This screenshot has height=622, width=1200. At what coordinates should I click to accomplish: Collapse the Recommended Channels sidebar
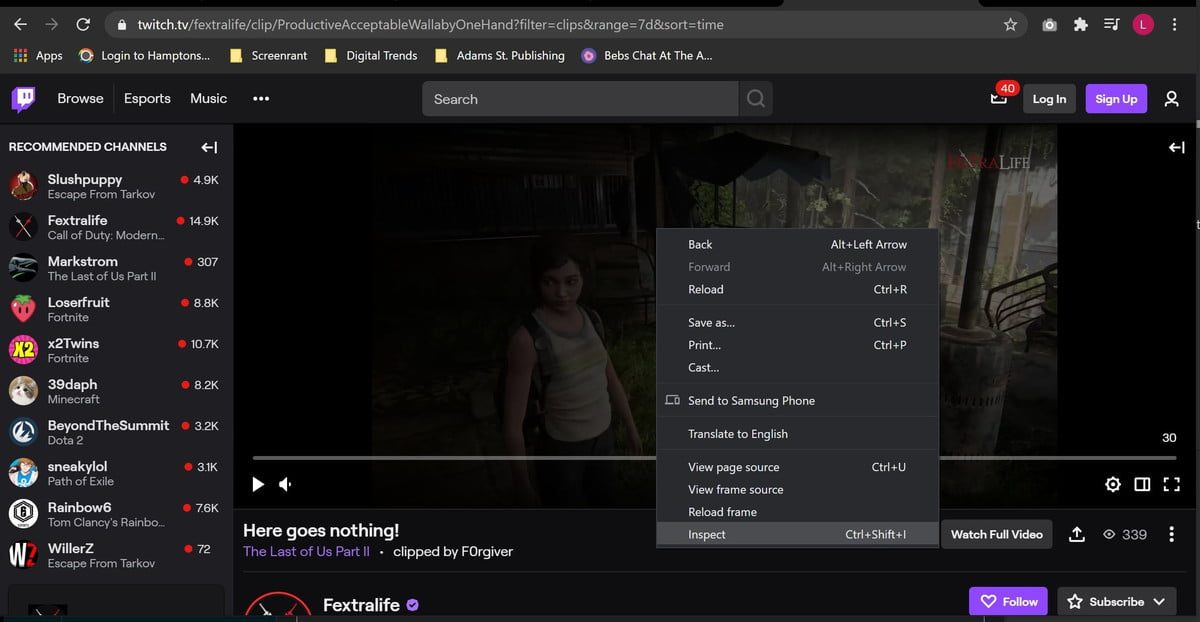[209, 146]
